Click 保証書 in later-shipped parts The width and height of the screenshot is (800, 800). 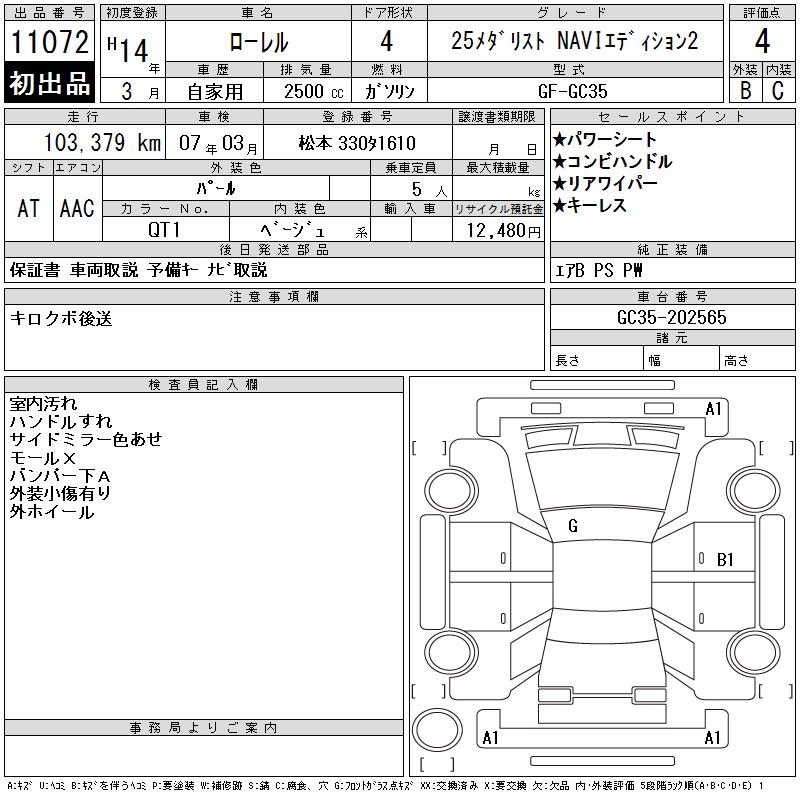click(35, 270)
